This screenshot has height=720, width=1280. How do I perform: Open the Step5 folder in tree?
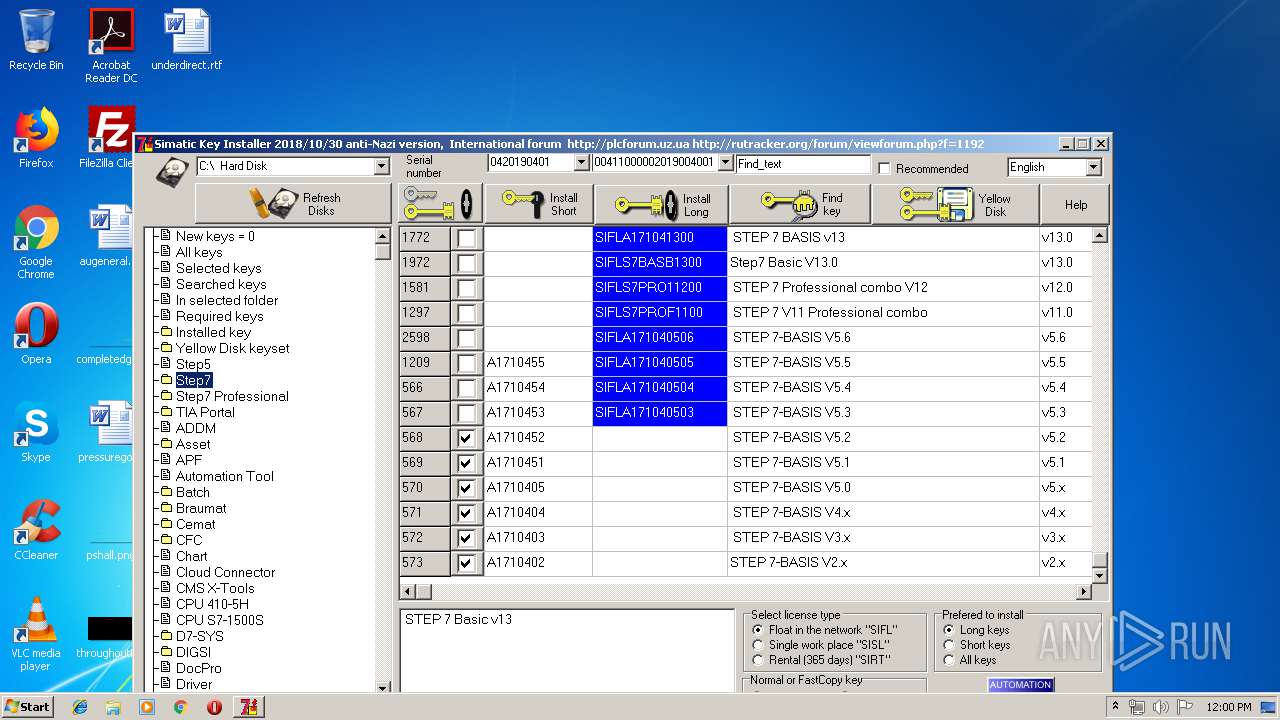click(193, 364)
